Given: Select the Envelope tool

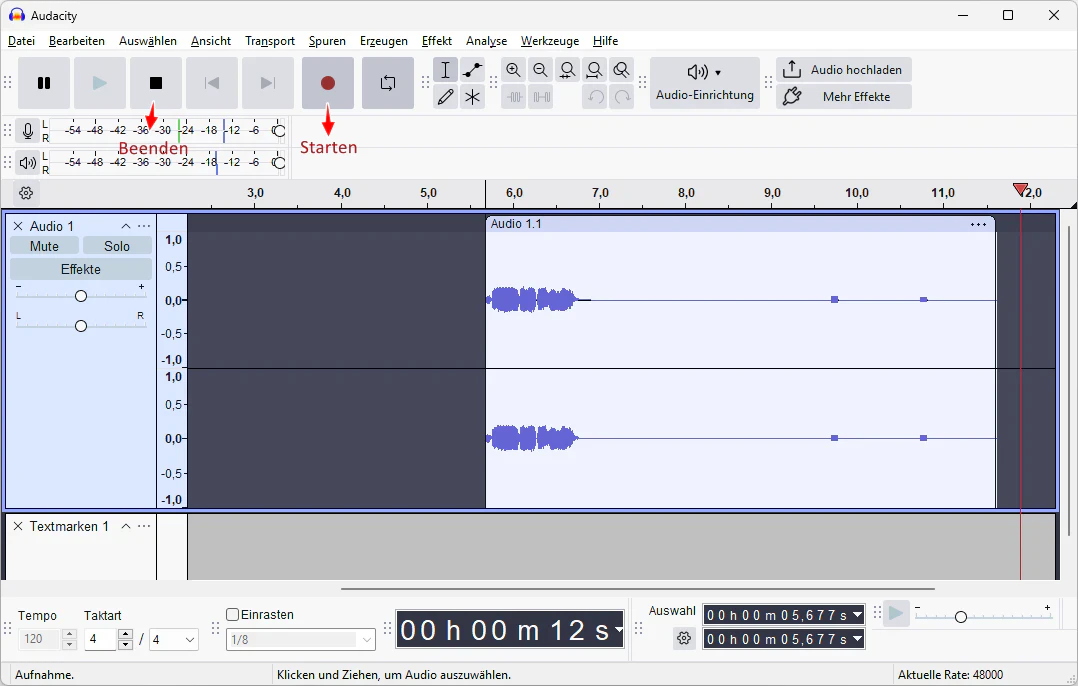Looking at the screenshot, I should (472, 70).
